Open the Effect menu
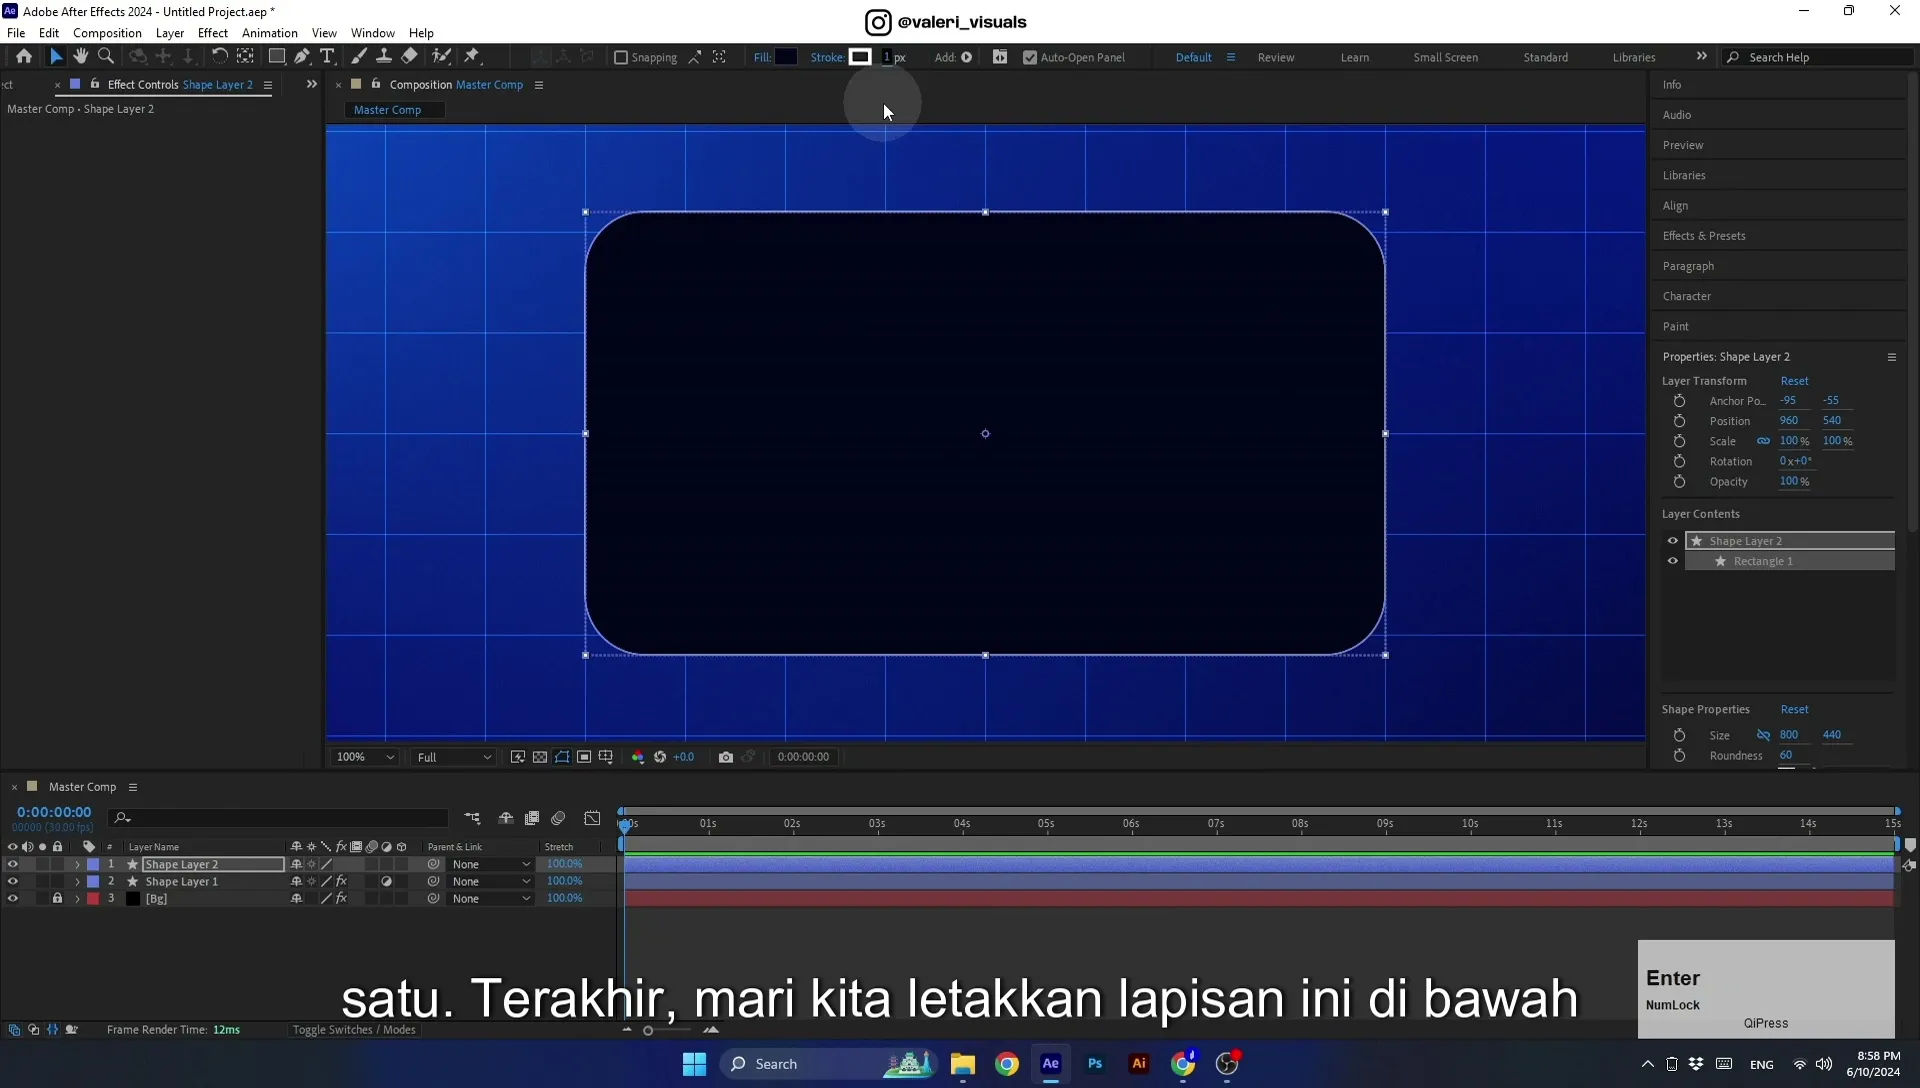The width and height of the screenshot is (1920, 1088). pyautogui.click(x=213, y=33)
